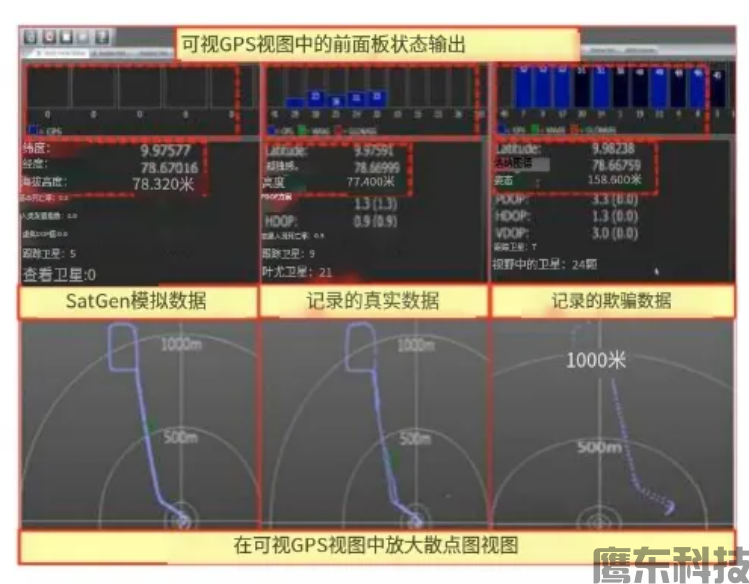Click the 500m ring label in right scatter plot
This screenshot has width=749, height=584.
[x=599, y=447]
